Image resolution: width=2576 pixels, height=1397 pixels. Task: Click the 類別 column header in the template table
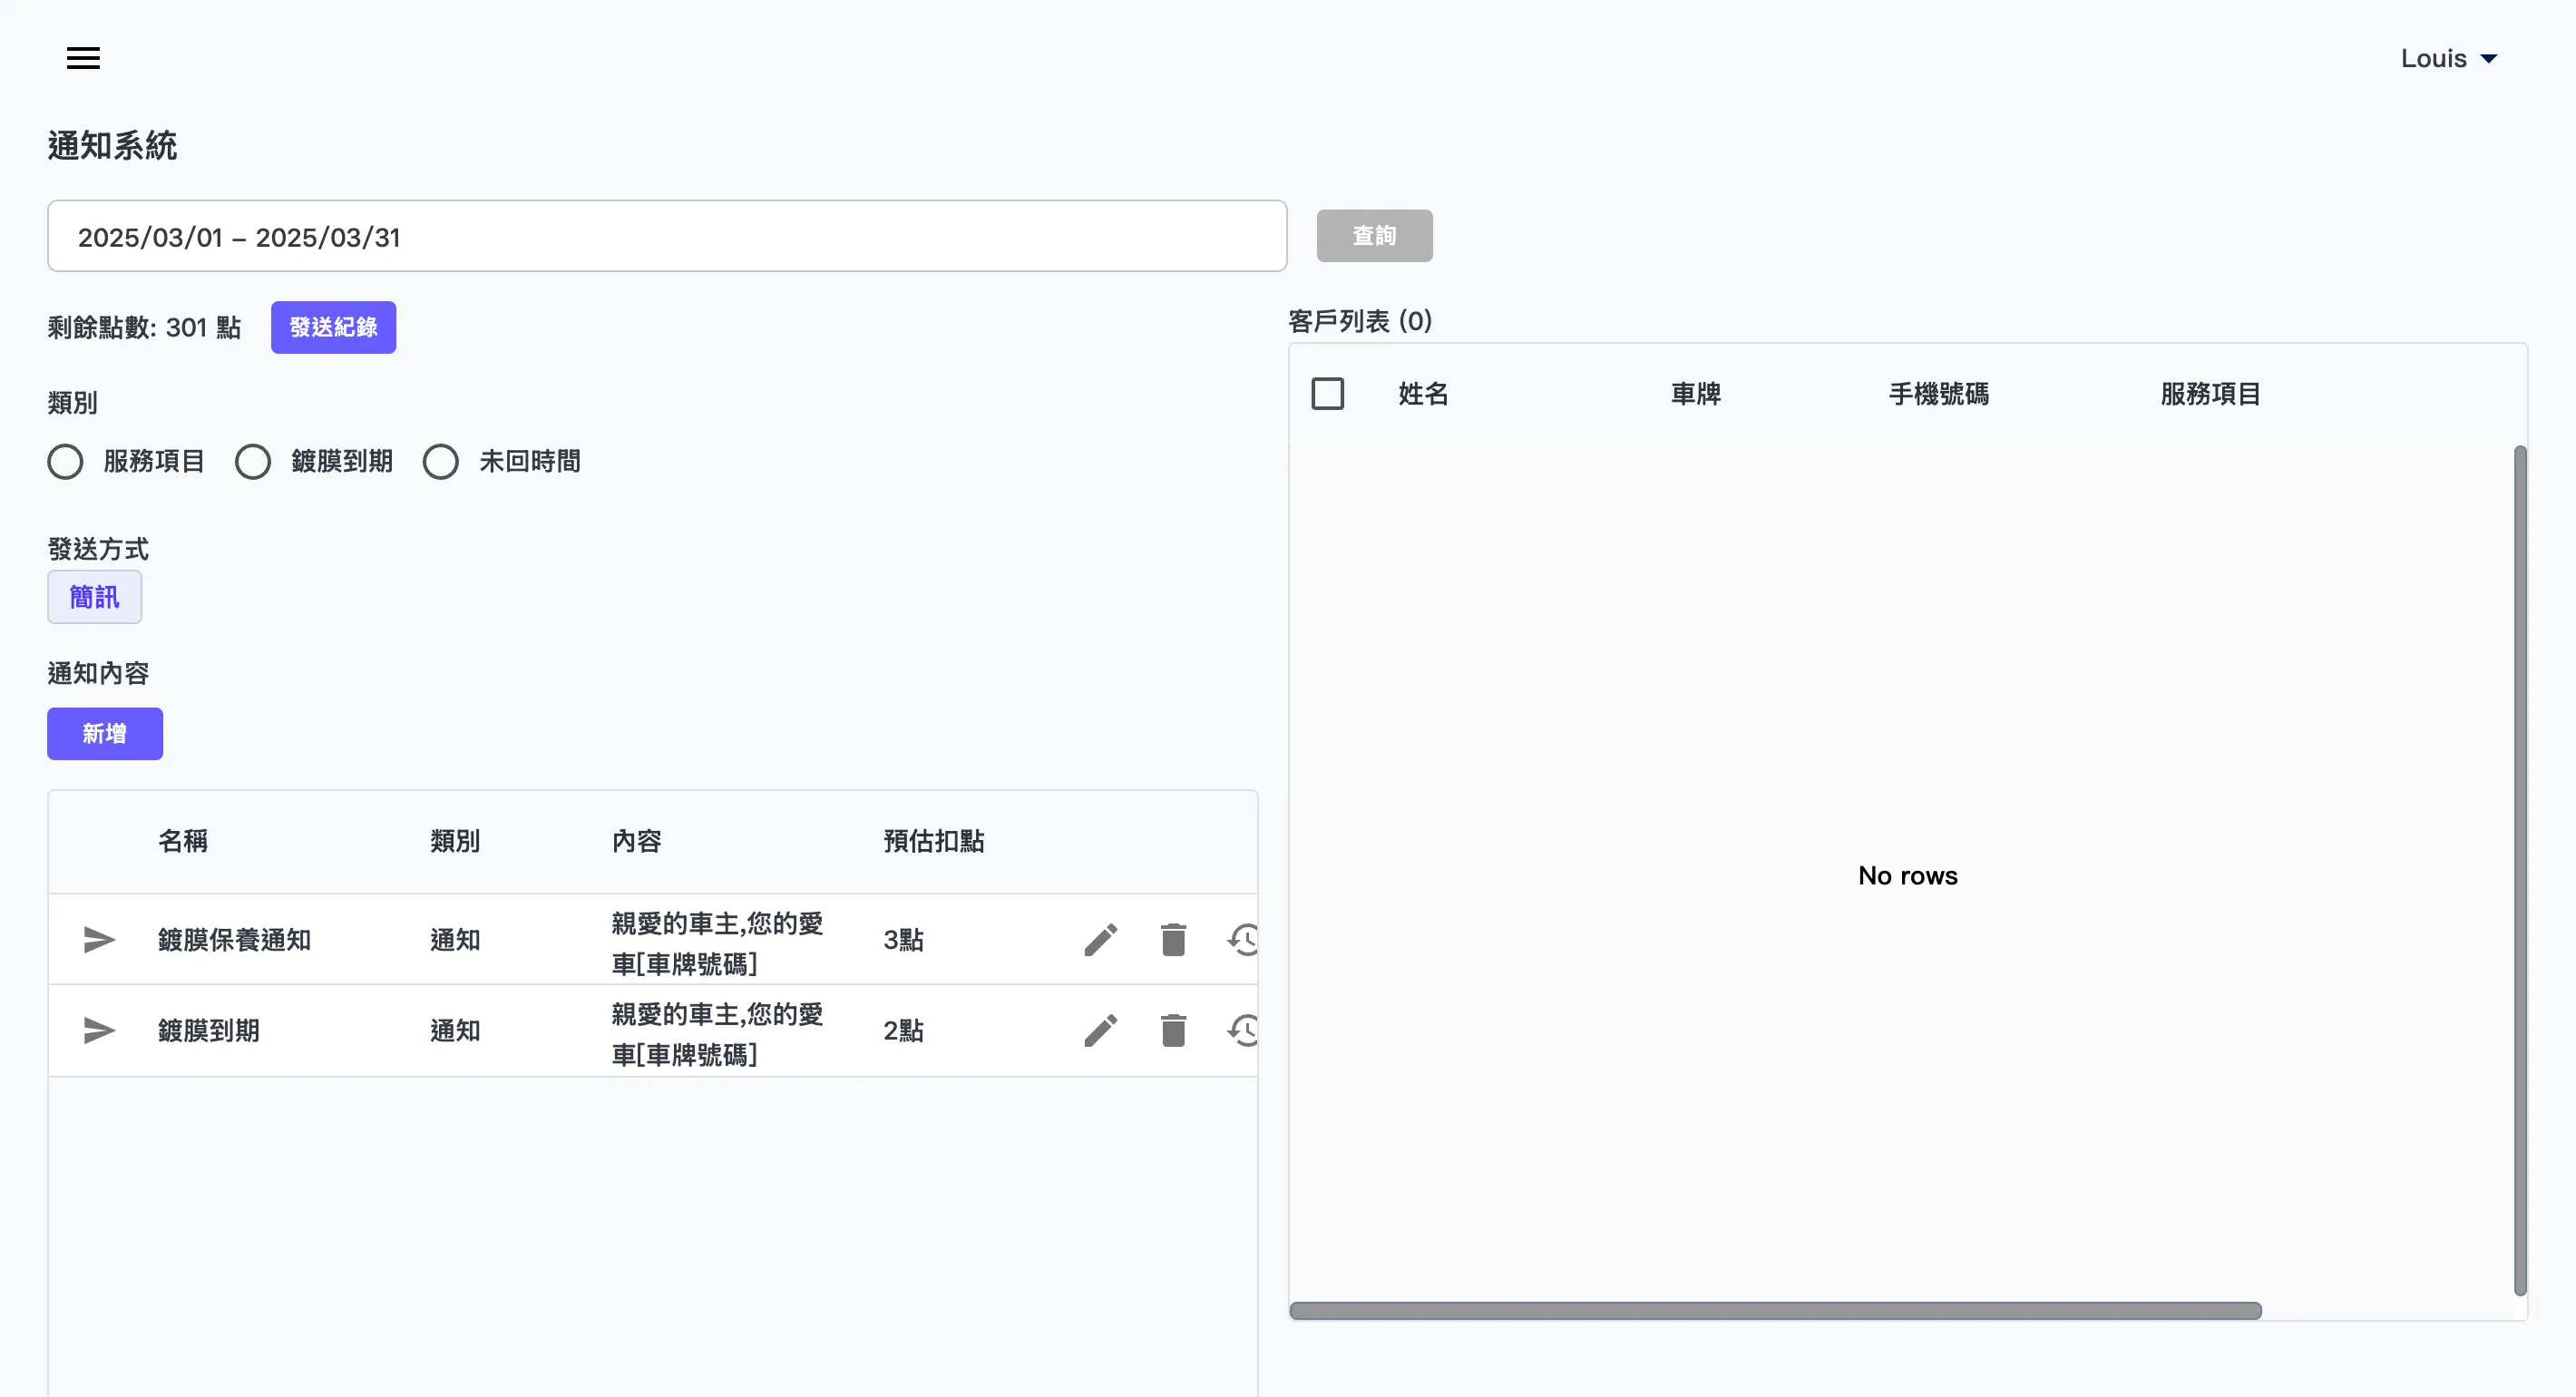pyautogui.click(x=455, y=841)
